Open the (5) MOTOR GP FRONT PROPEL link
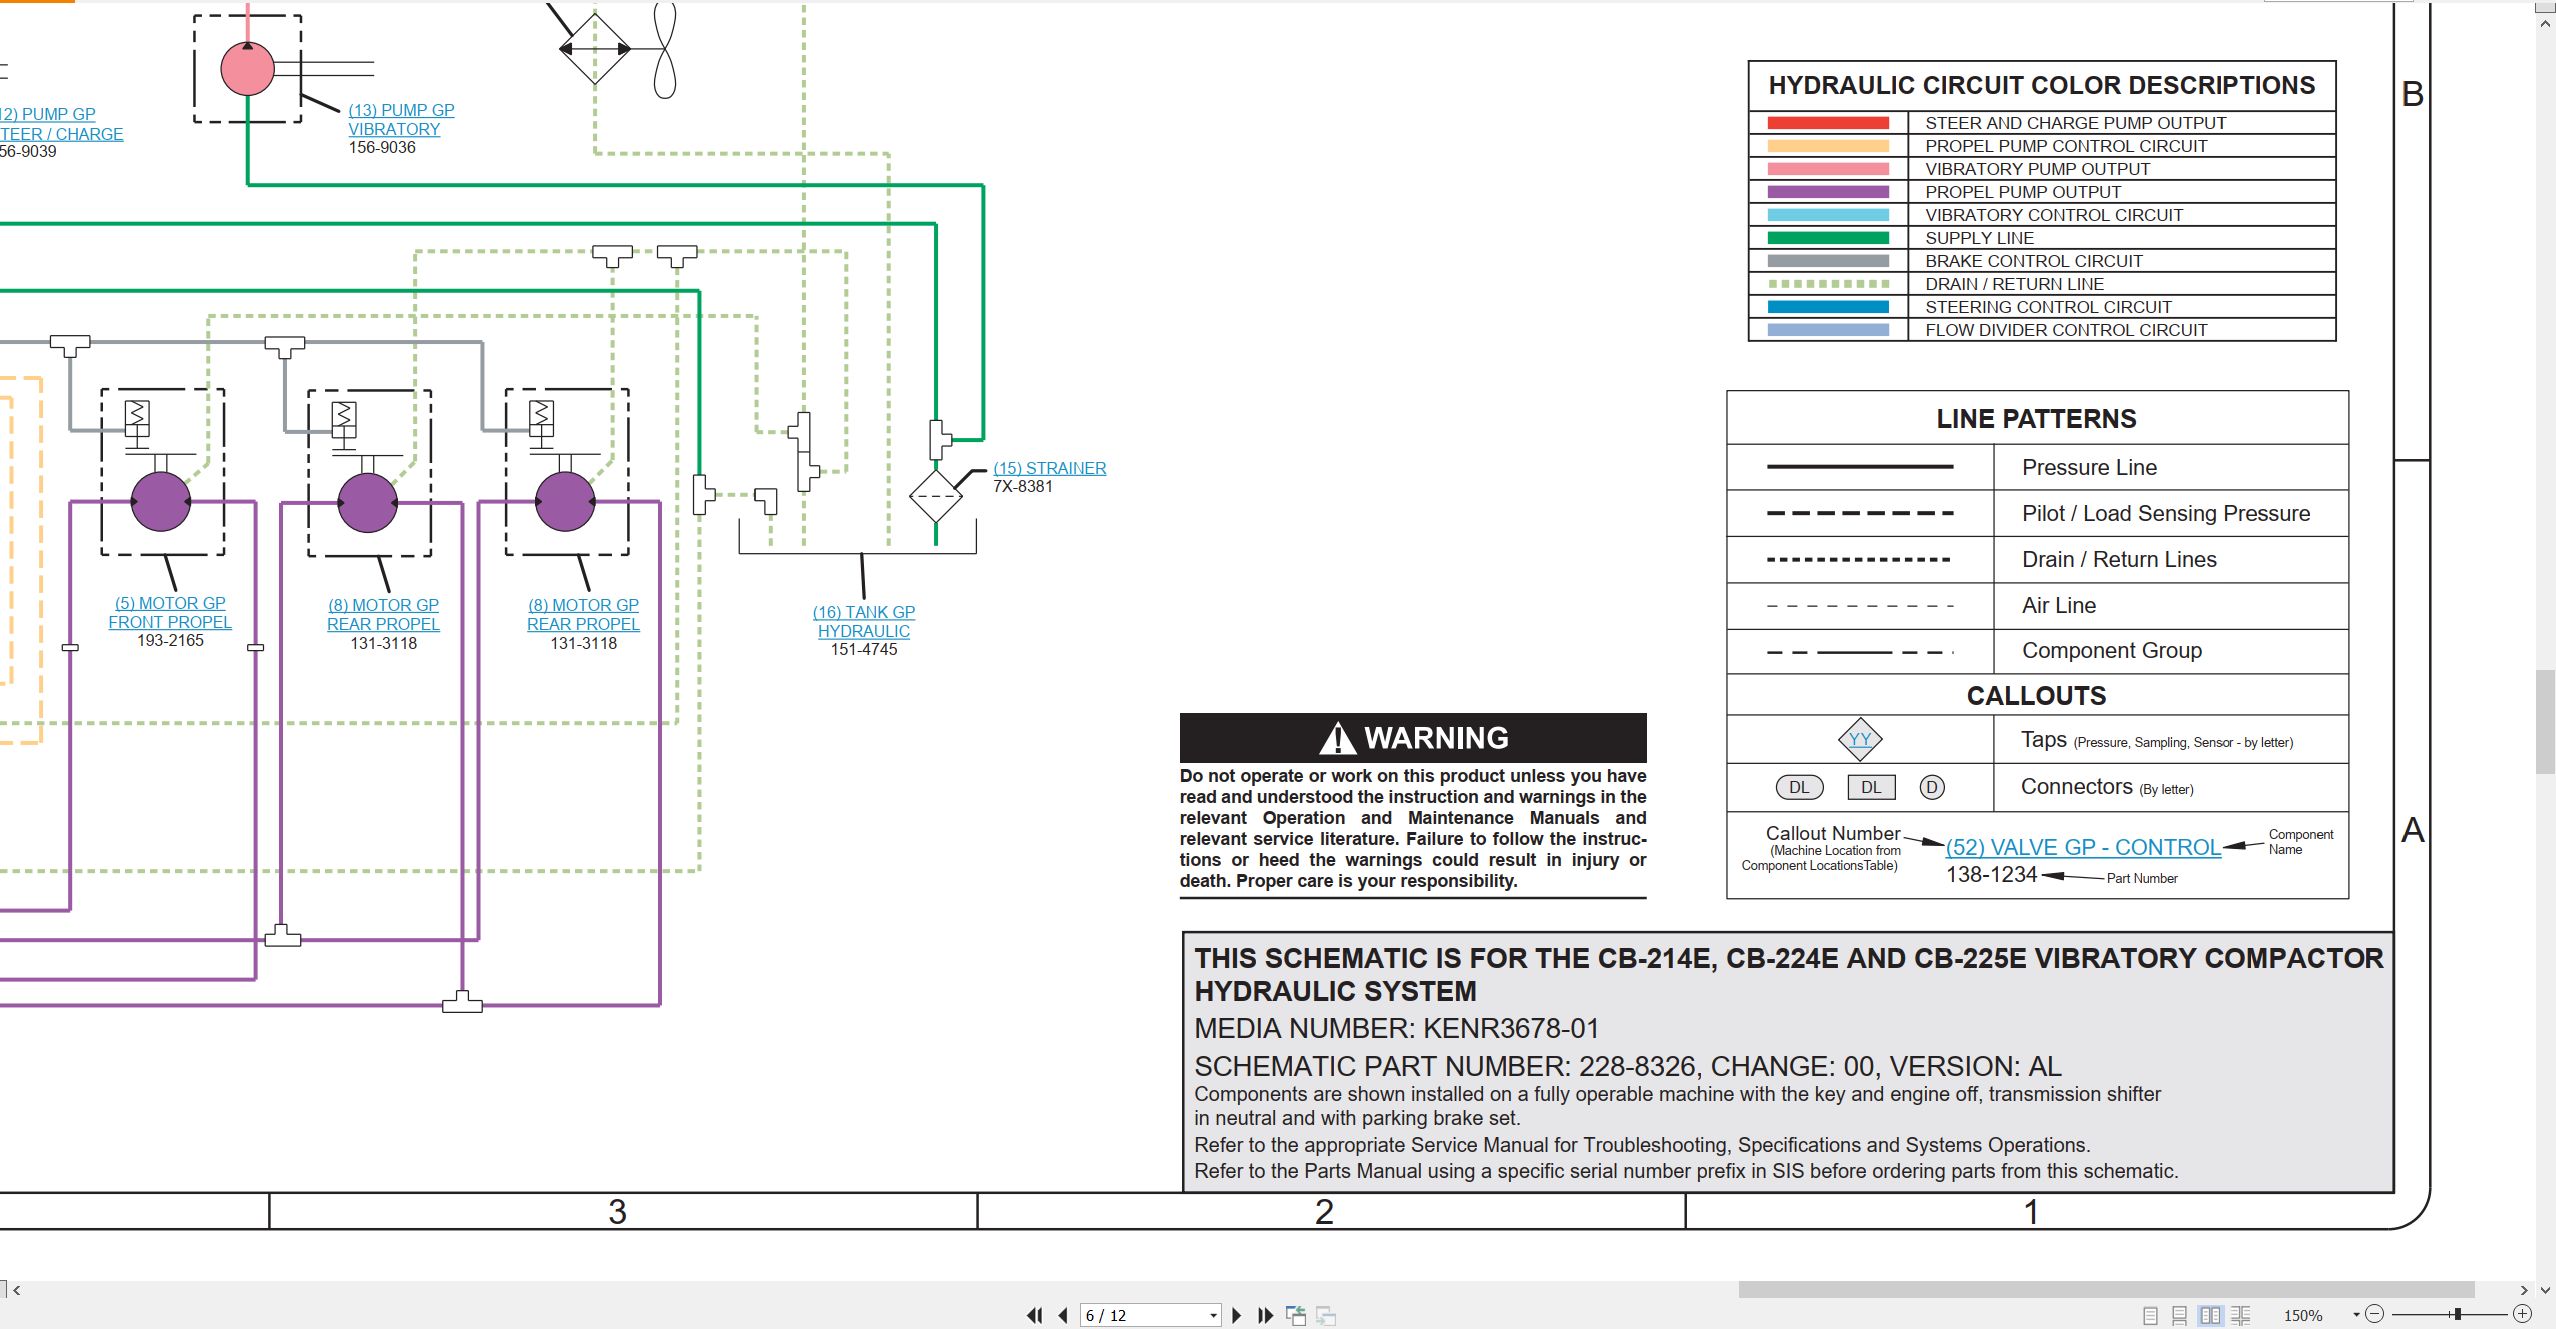Image resolution: width=2556 pixels, height=1329 pixels. pyautogui.click(x=170, y=612)
